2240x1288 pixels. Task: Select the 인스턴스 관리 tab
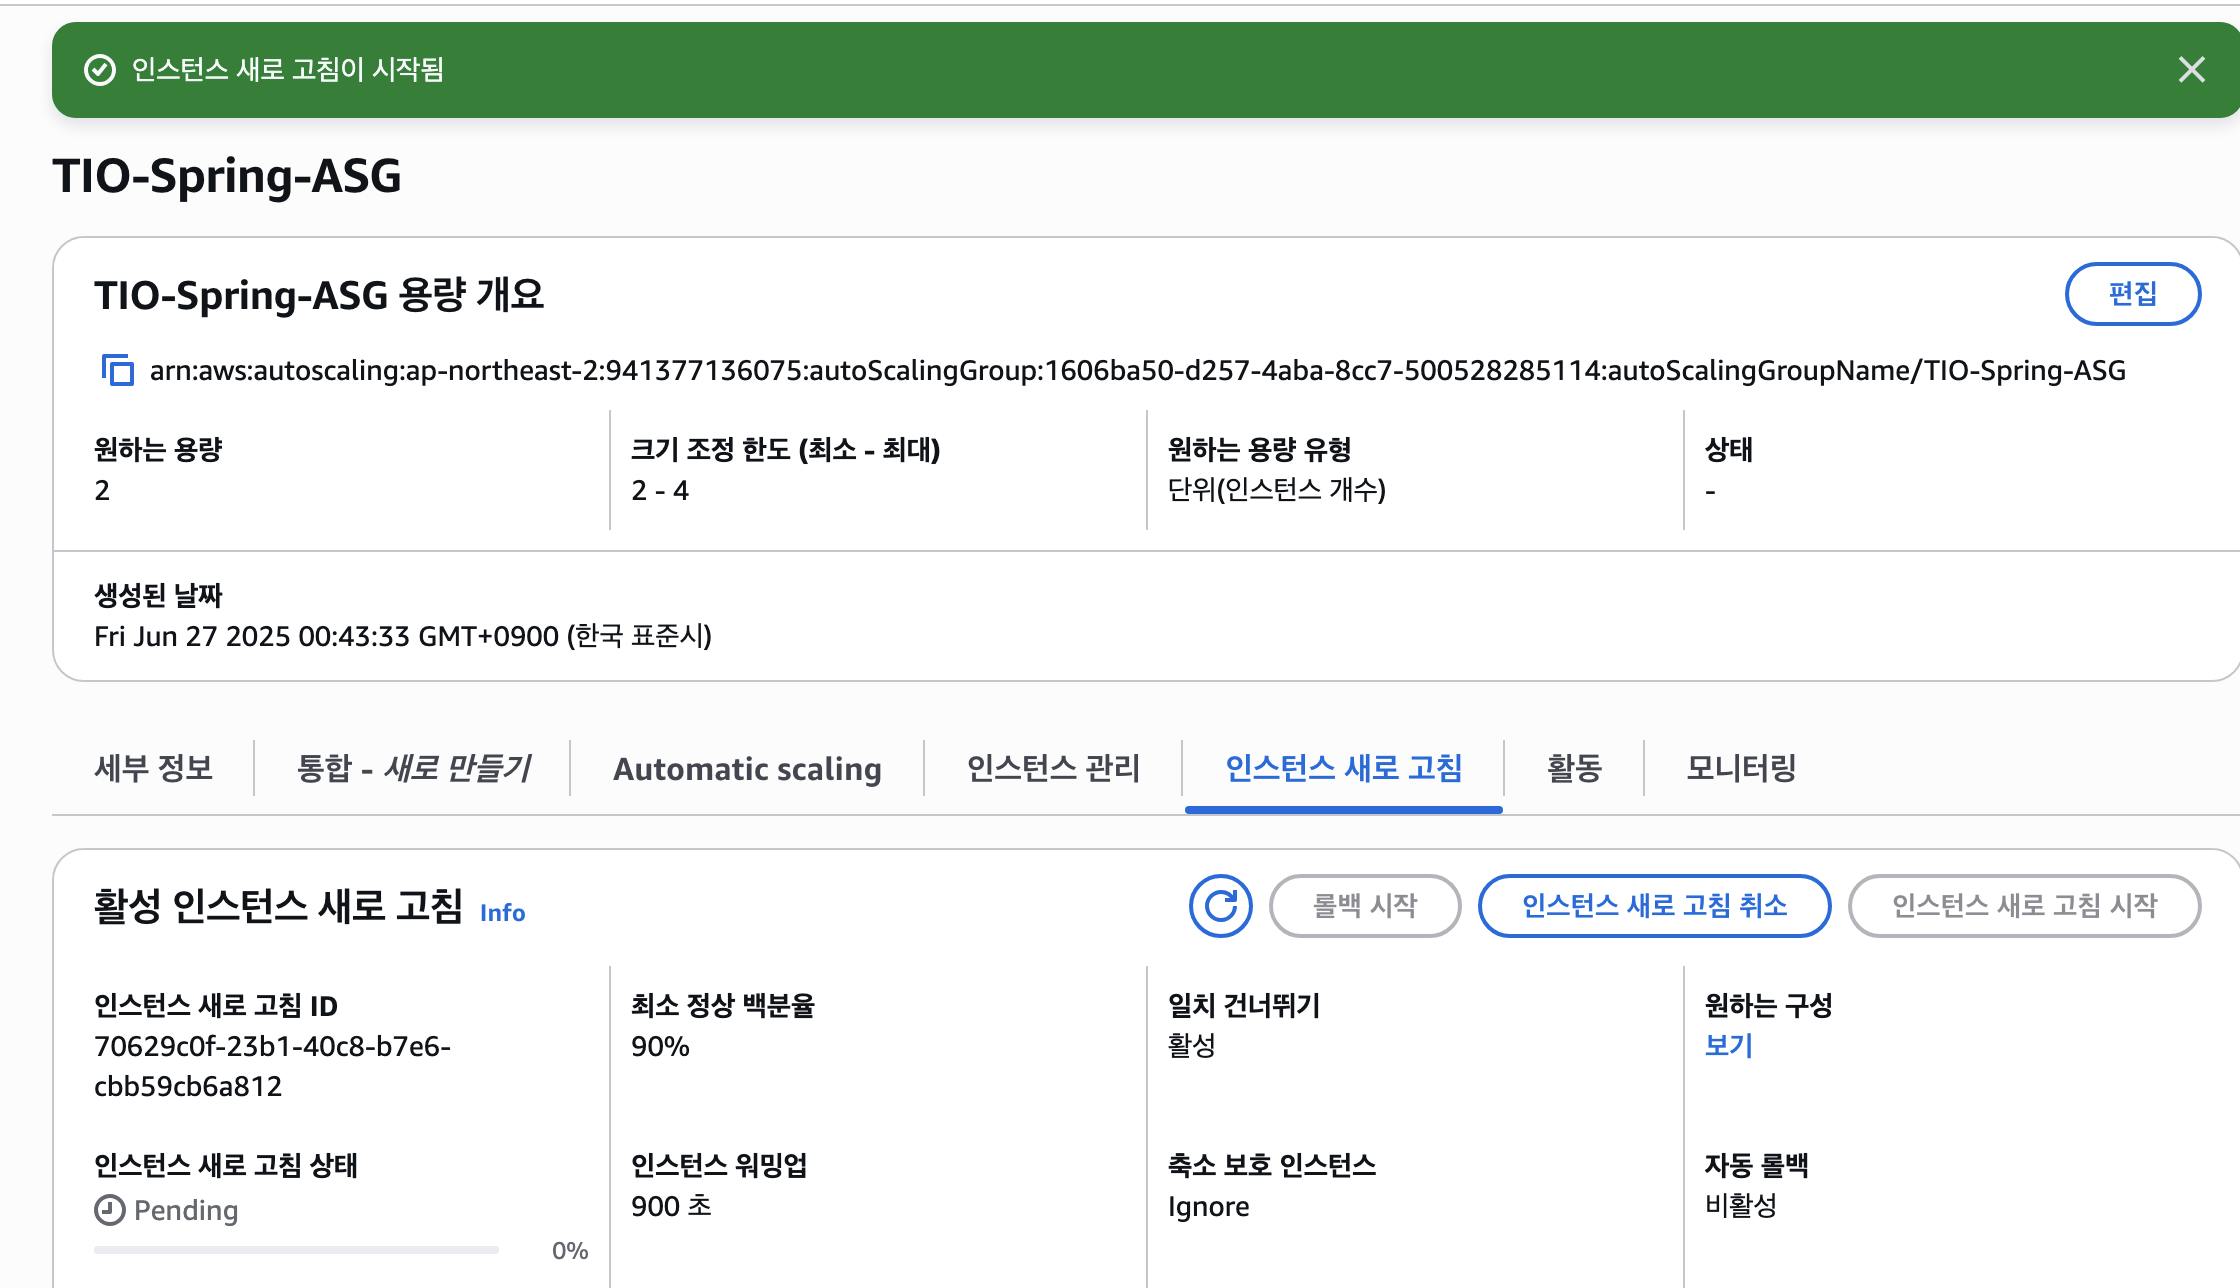[1053, 768]
